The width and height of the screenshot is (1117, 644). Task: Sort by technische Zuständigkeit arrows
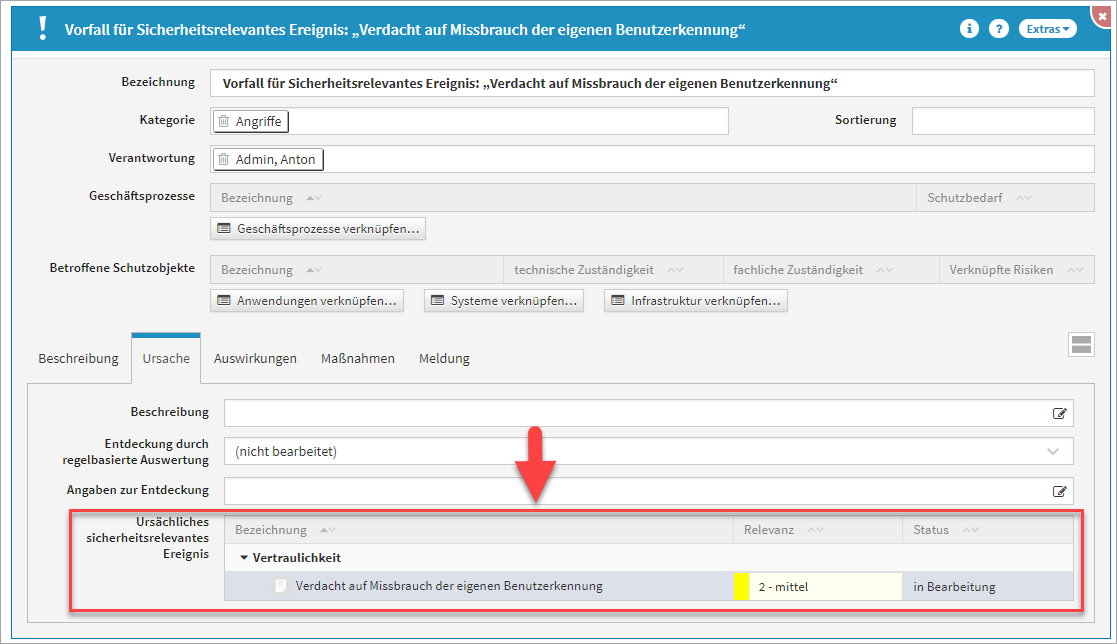tap(675, 270)
